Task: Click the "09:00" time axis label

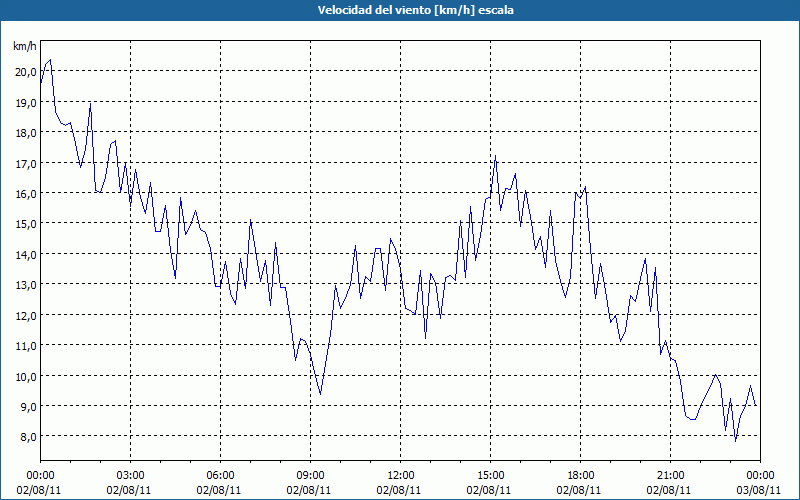Action: (x=310, y=476)
